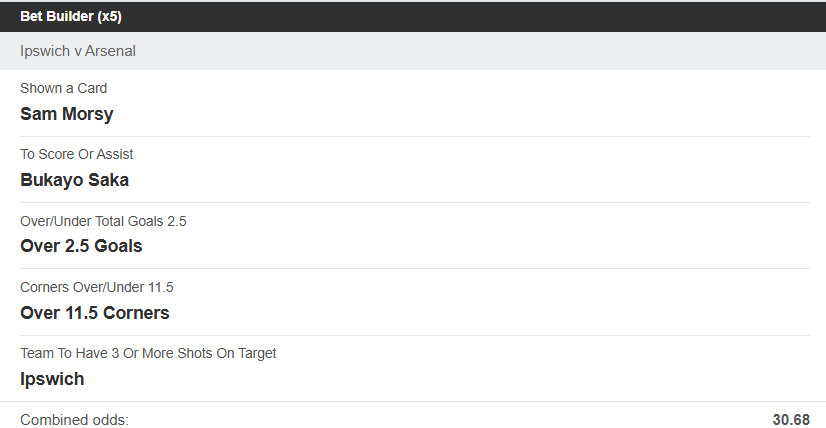Choose the Bukayo Saka selection
The width and height of the screenshot is (826, 428).
75,180
